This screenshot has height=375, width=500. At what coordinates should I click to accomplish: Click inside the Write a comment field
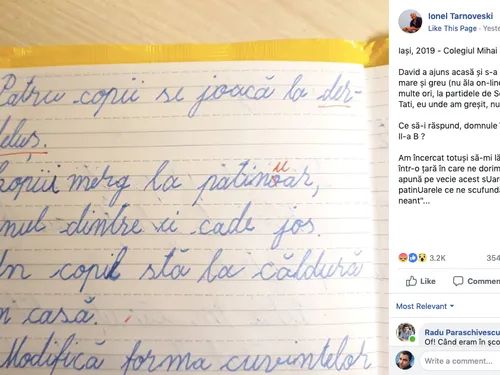coord(460,361)
